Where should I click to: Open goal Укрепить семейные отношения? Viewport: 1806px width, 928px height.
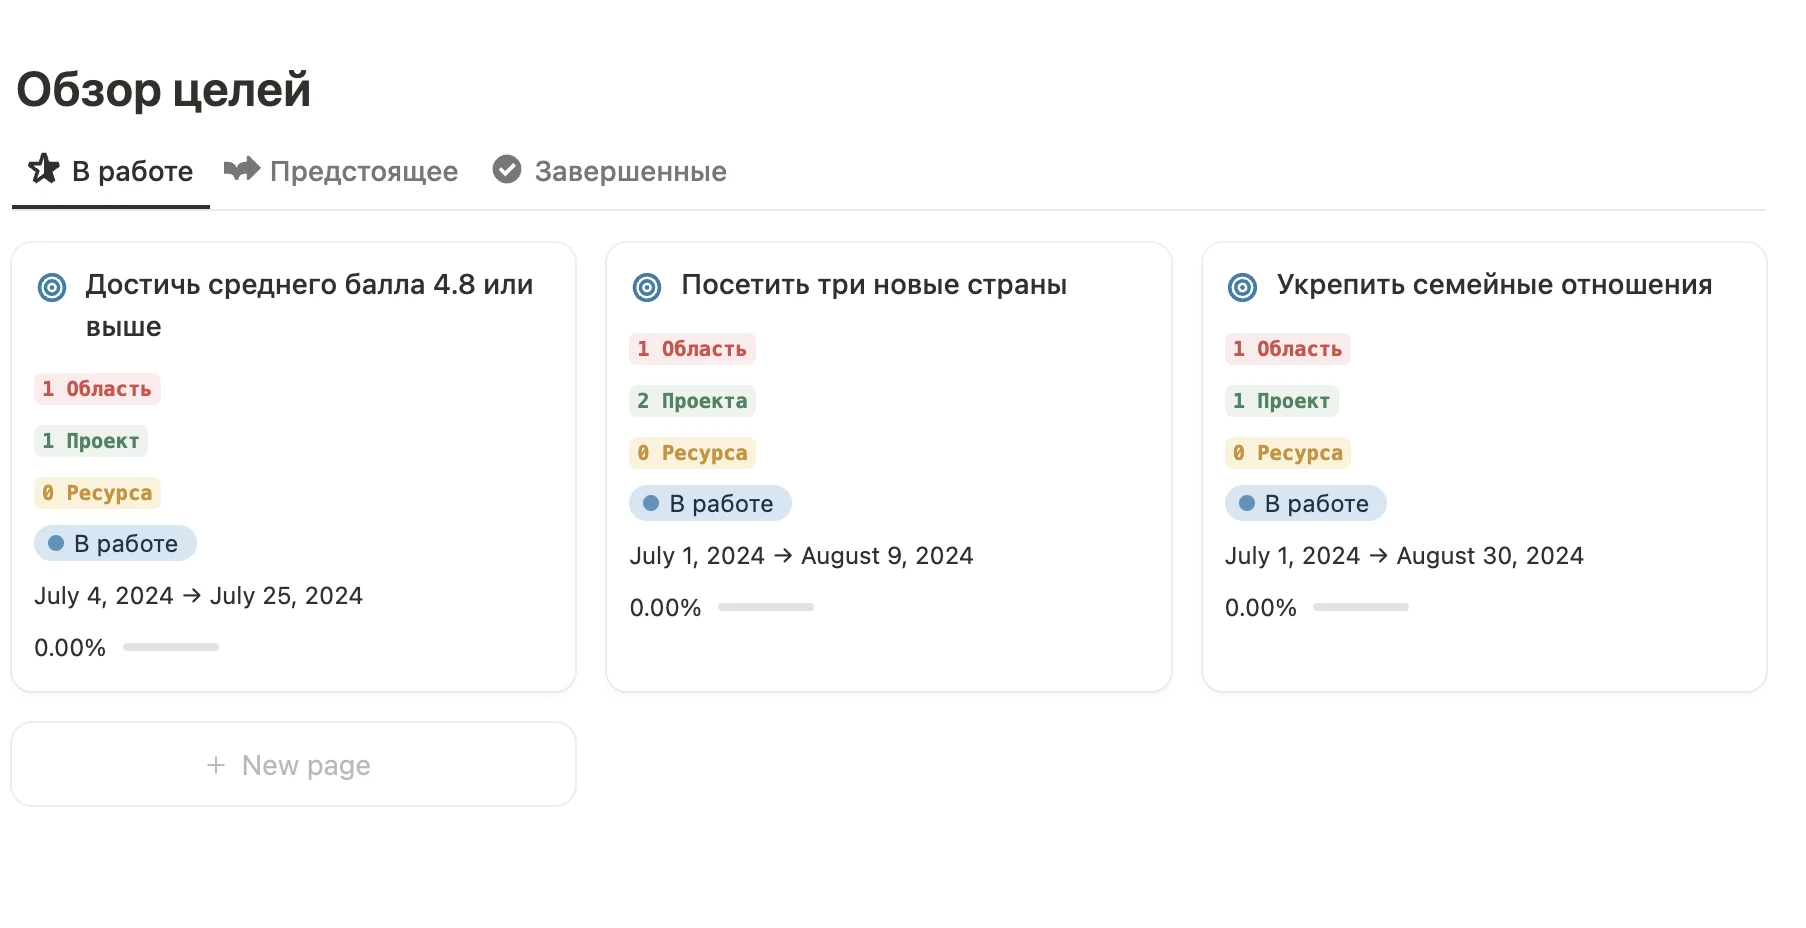pyautogui.click(x=1494, y=285)
